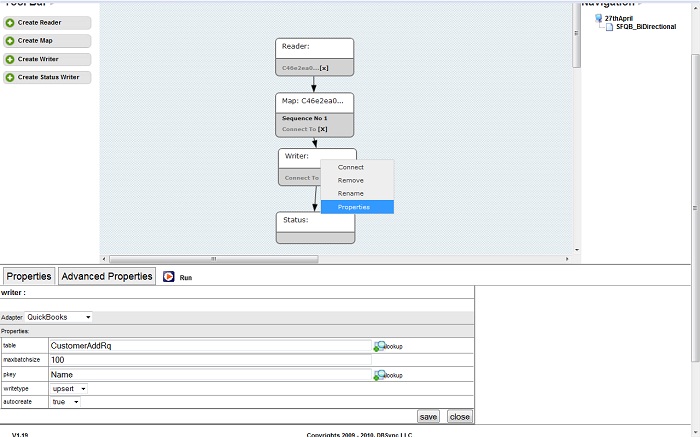The height and width of the screenshot is (437, 700).
Task: Click the maxbatchsize input field
Action: pyautogui.click(x=210, y=360)
